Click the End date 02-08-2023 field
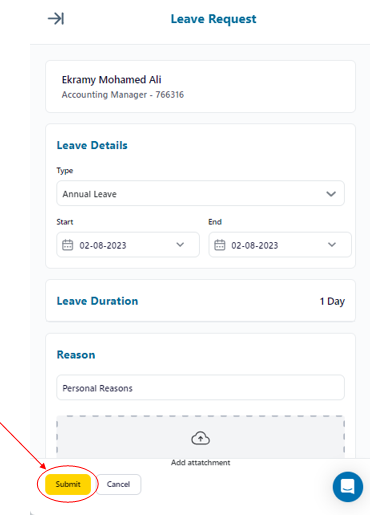 280,245
